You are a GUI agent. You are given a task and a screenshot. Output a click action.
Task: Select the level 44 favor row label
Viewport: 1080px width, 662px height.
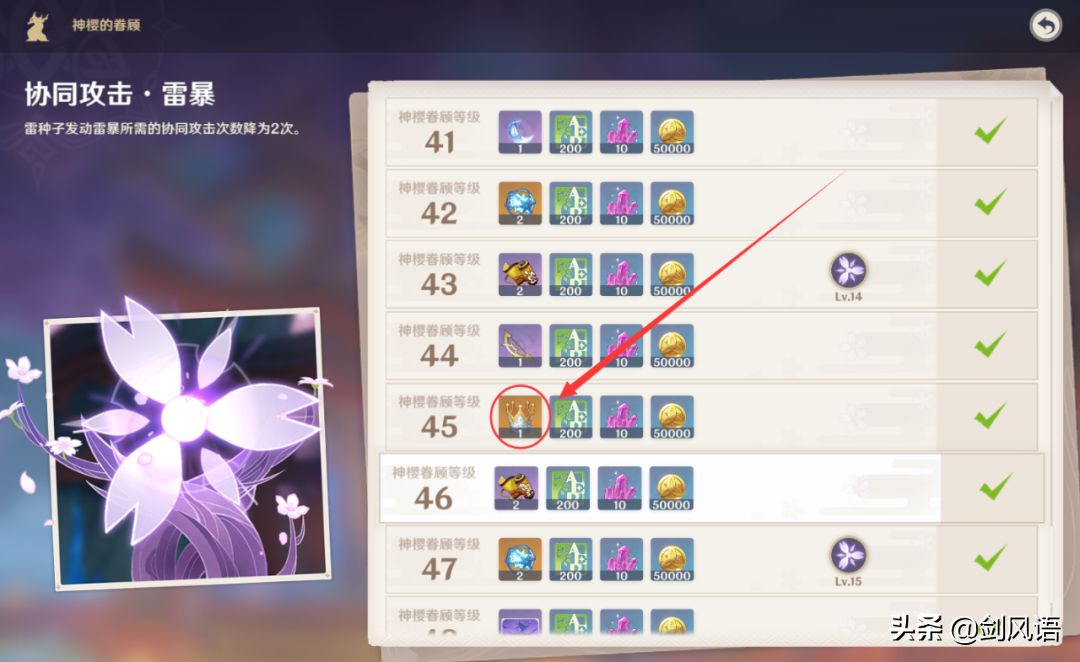pos(439,346)
